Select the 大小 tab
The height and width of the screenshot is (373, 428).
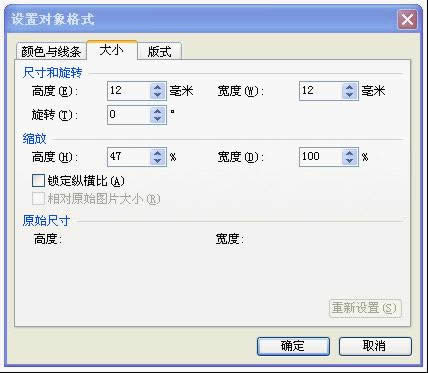[x=112, y=51]
